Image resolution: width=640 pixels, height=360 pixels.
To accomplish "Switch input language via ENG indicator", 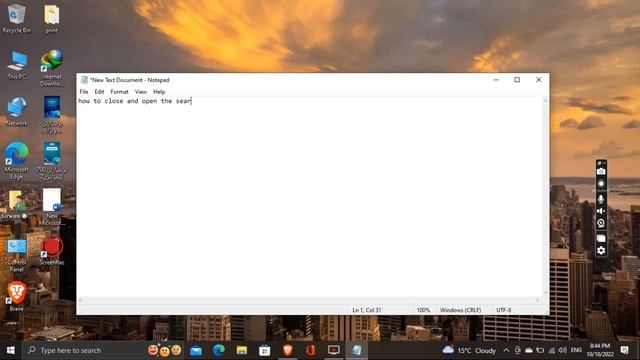I will pyautogui.click(x=576, y=350).
